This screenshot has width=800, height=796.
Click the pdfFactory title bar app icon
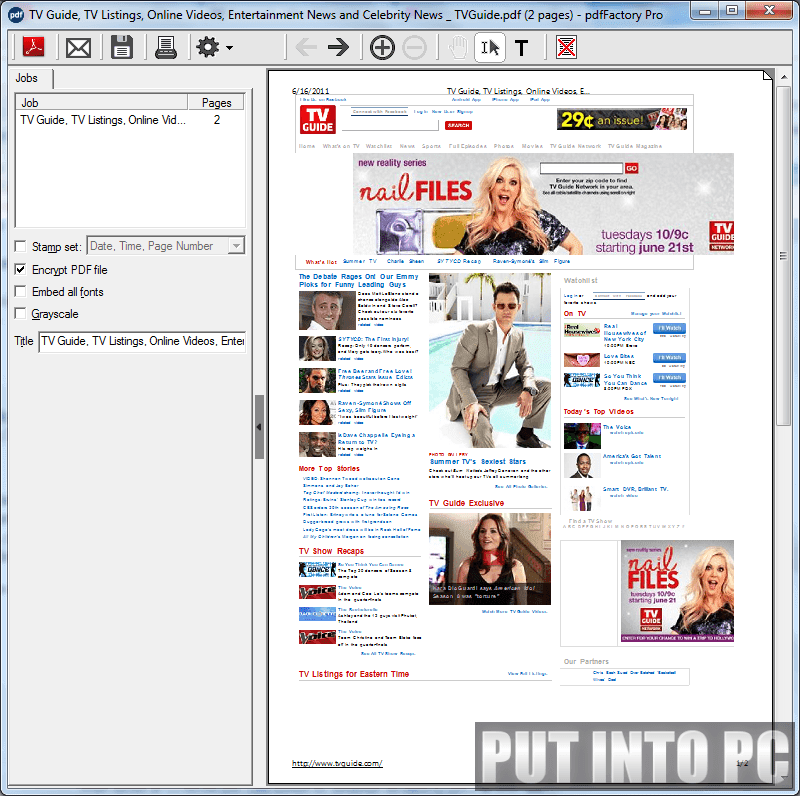click(x=16, y=15)
